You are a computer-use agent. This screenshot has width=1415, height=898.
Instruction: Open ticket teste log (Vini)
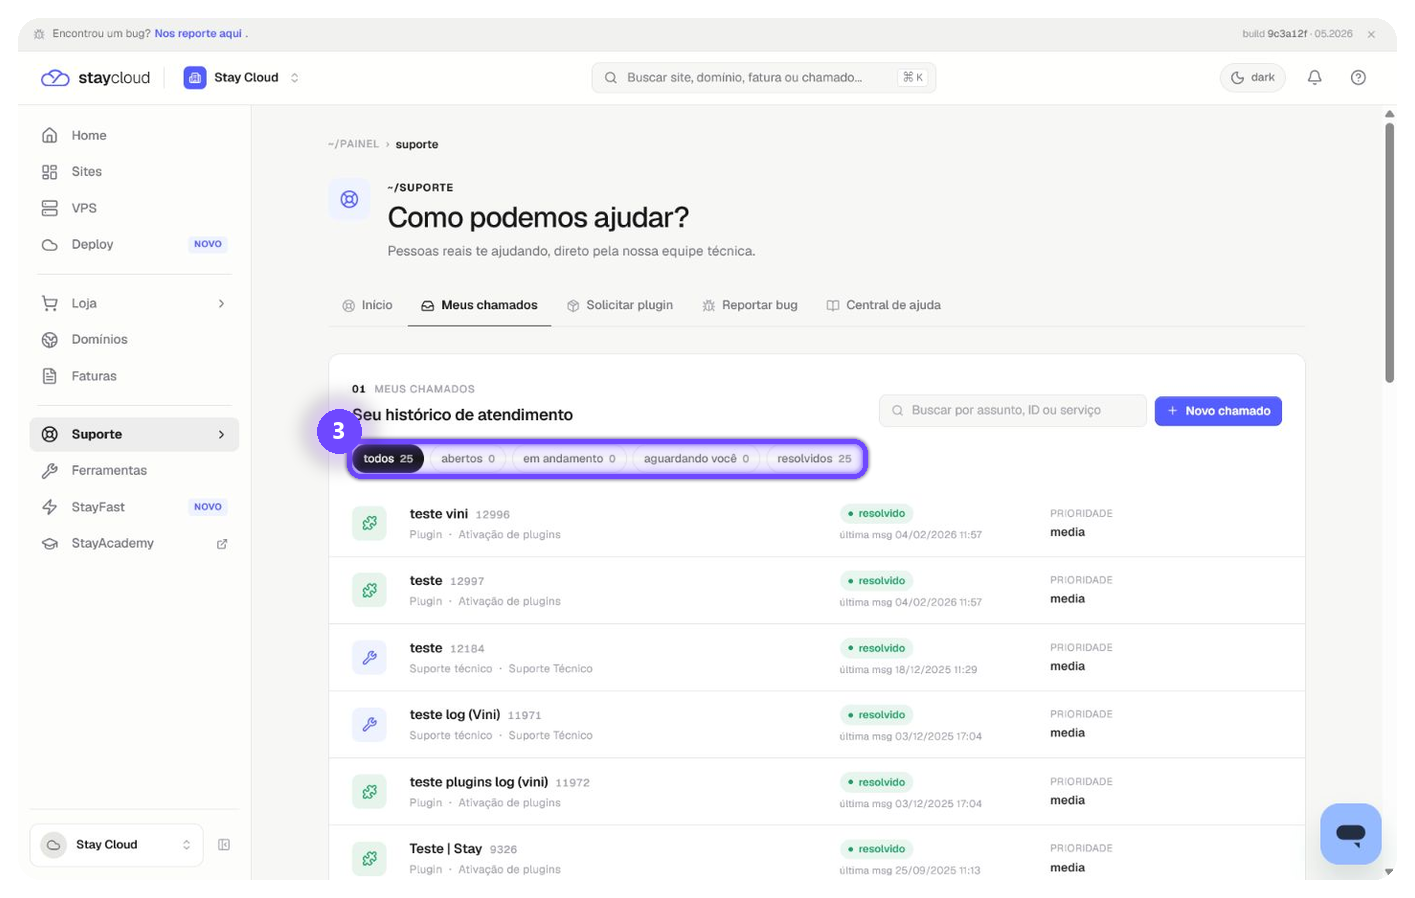click(817, 724)
